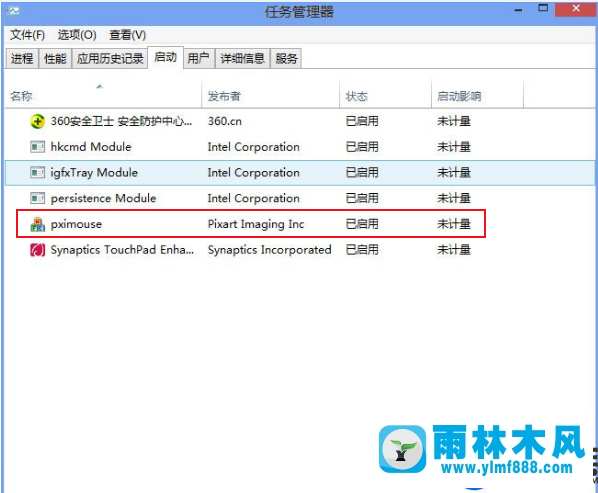Select the 启动 tab
598x493 pixels.
click(166, 58)
